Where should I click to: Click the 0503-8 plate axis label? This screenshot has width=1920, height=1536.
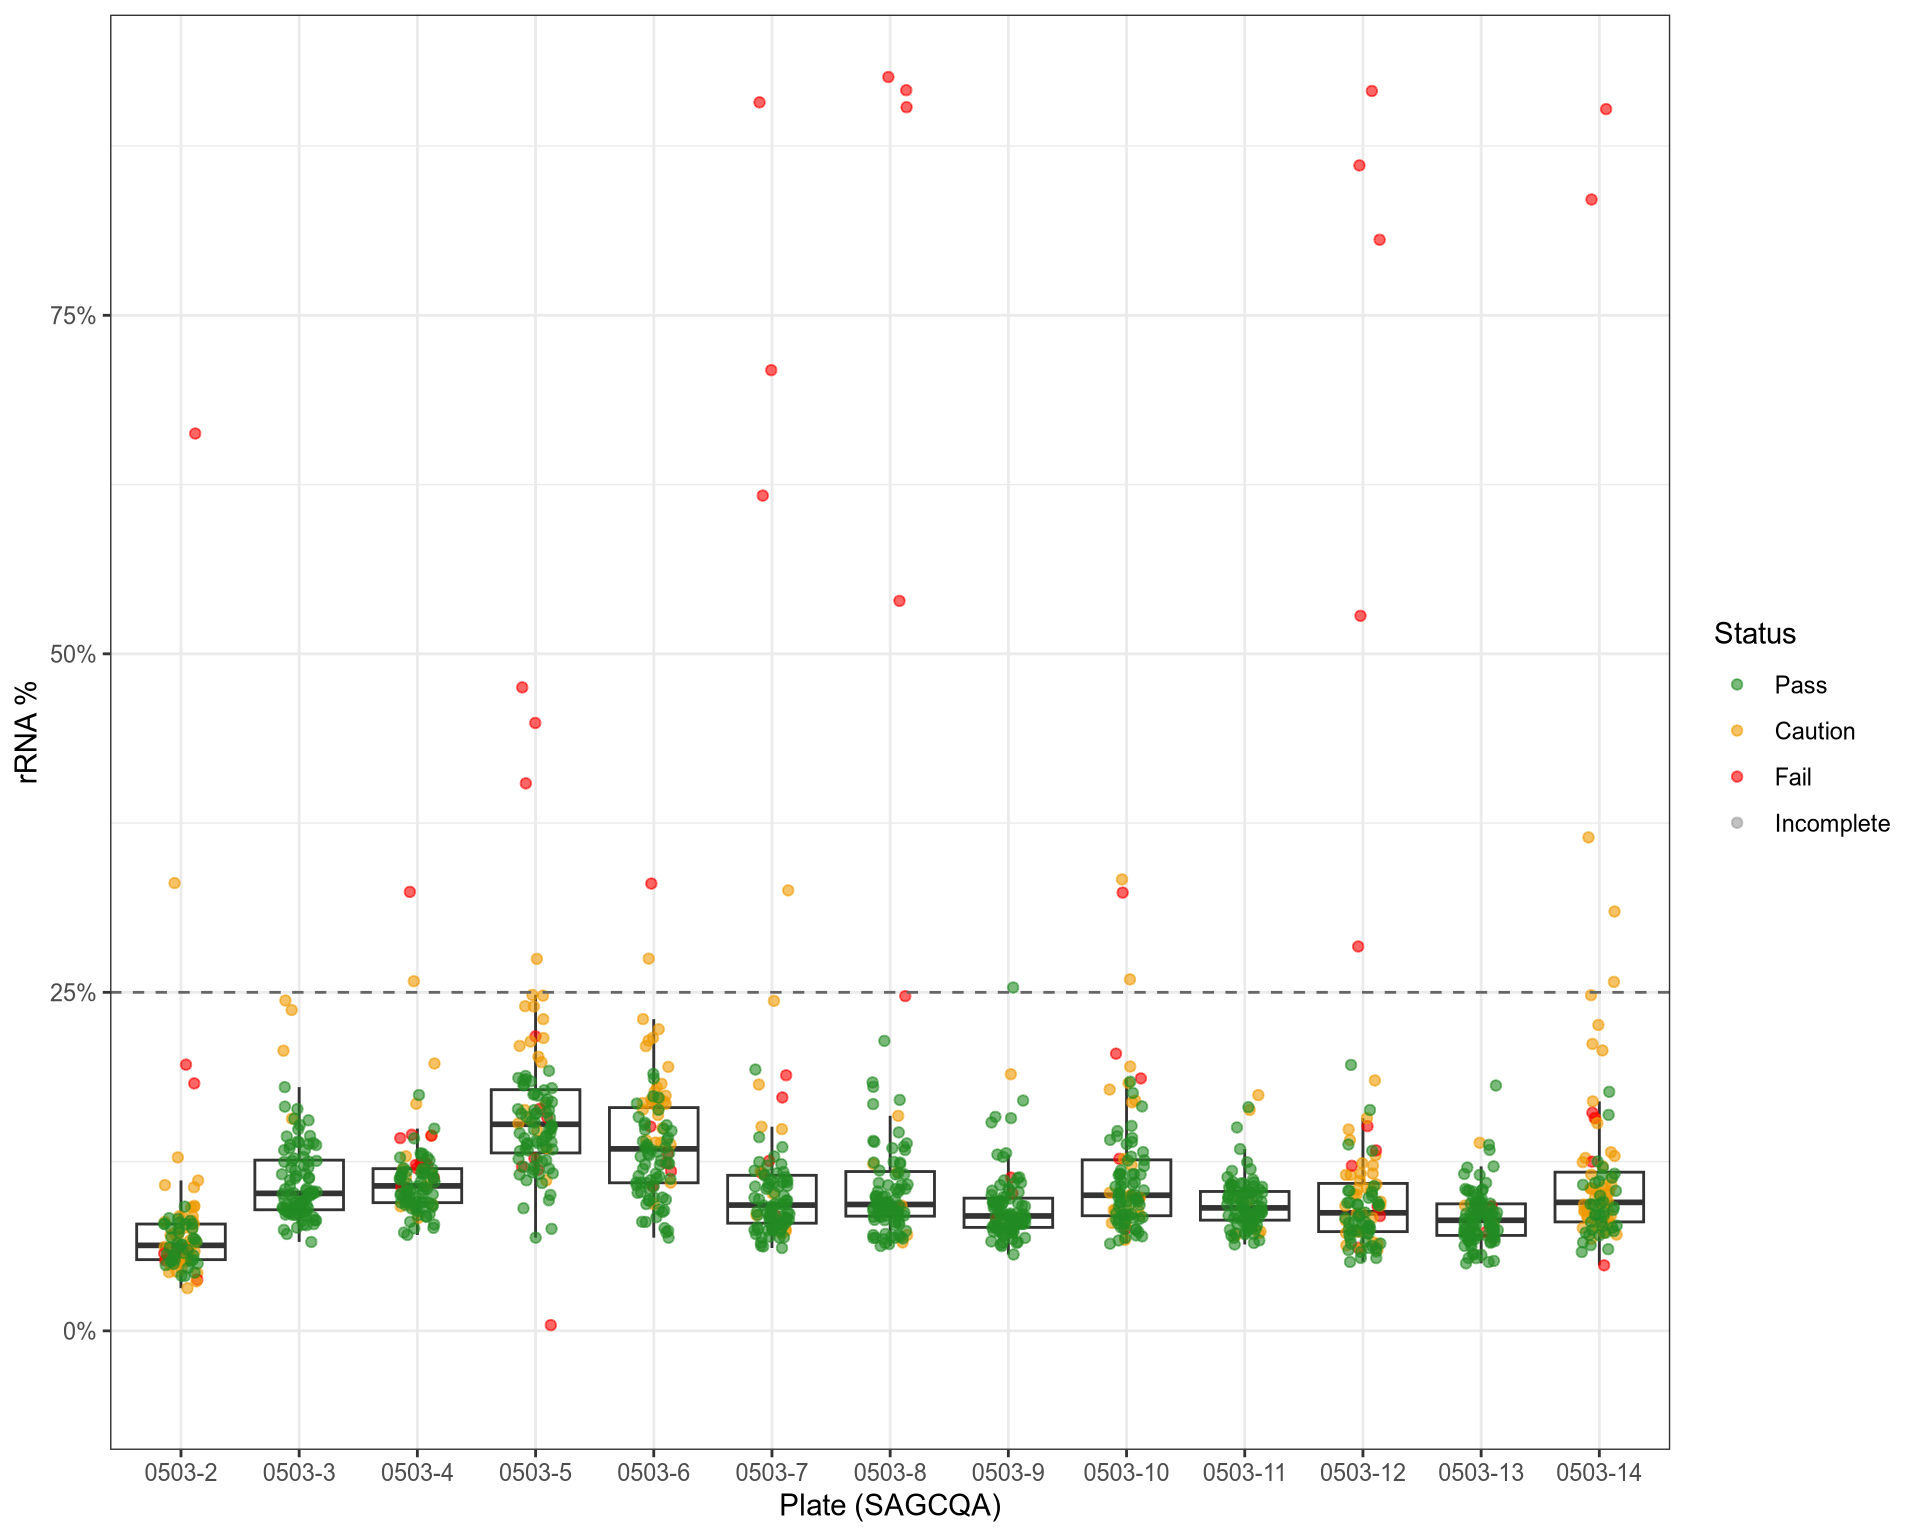coord(890,1472)
